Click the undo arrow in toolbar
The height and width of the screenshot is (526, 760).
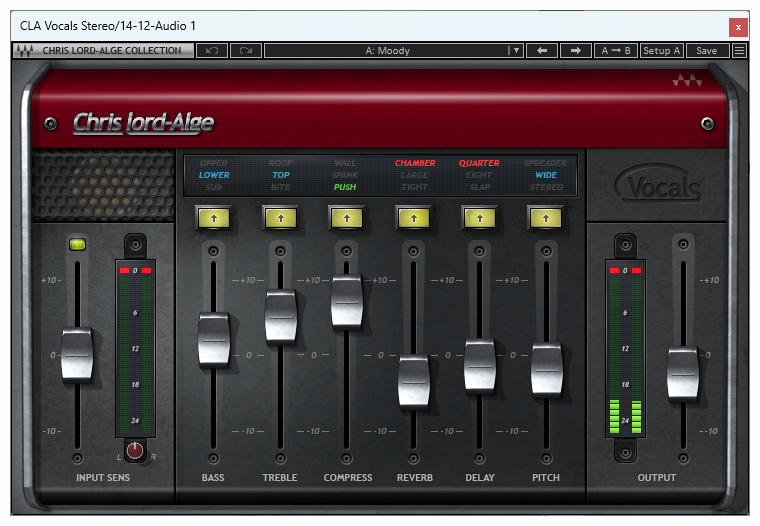212,50
